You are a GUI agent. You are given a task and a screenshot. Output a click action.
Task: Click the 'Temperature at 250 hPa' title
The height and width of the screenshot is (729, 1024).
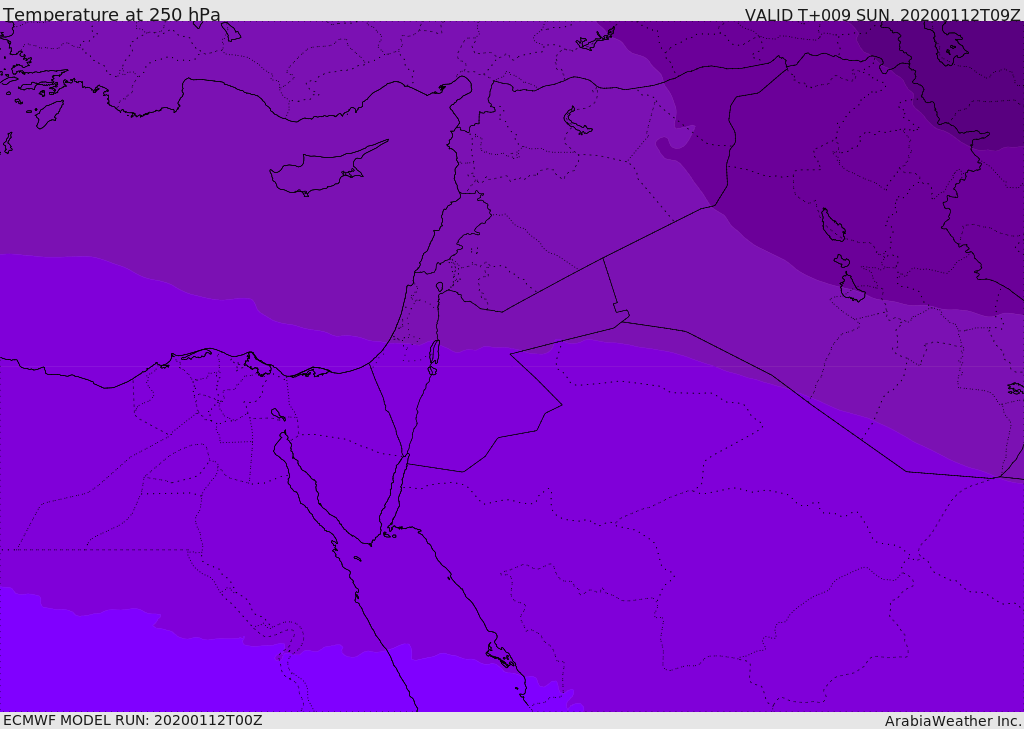click(x=112, y=14)
